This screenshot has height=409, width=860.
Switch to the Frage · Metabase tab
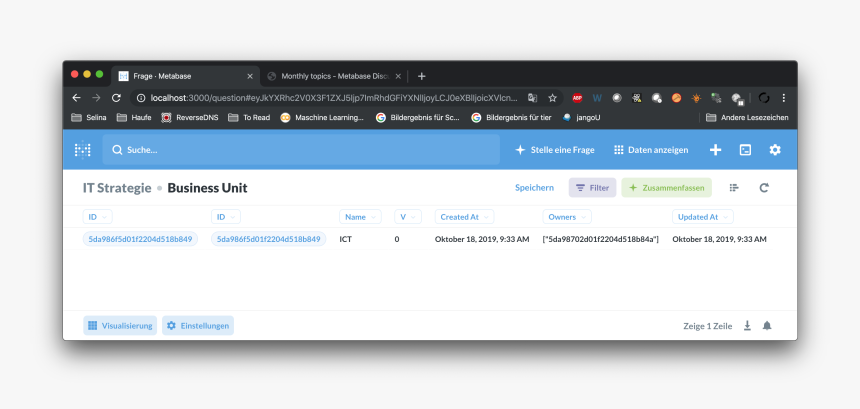point(185,76)
